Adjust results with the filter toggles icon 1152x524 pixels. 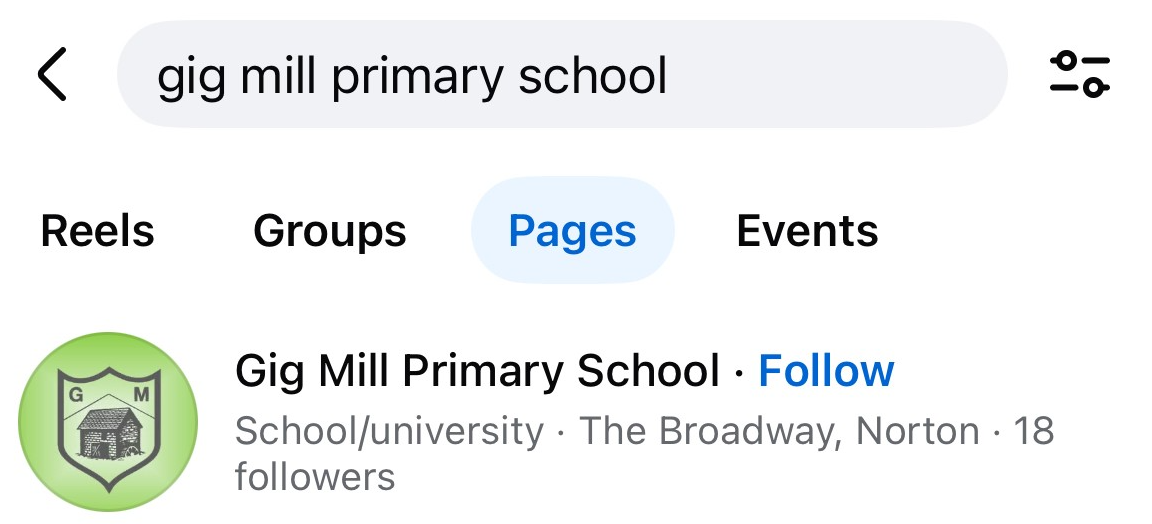pos(1079,75)
